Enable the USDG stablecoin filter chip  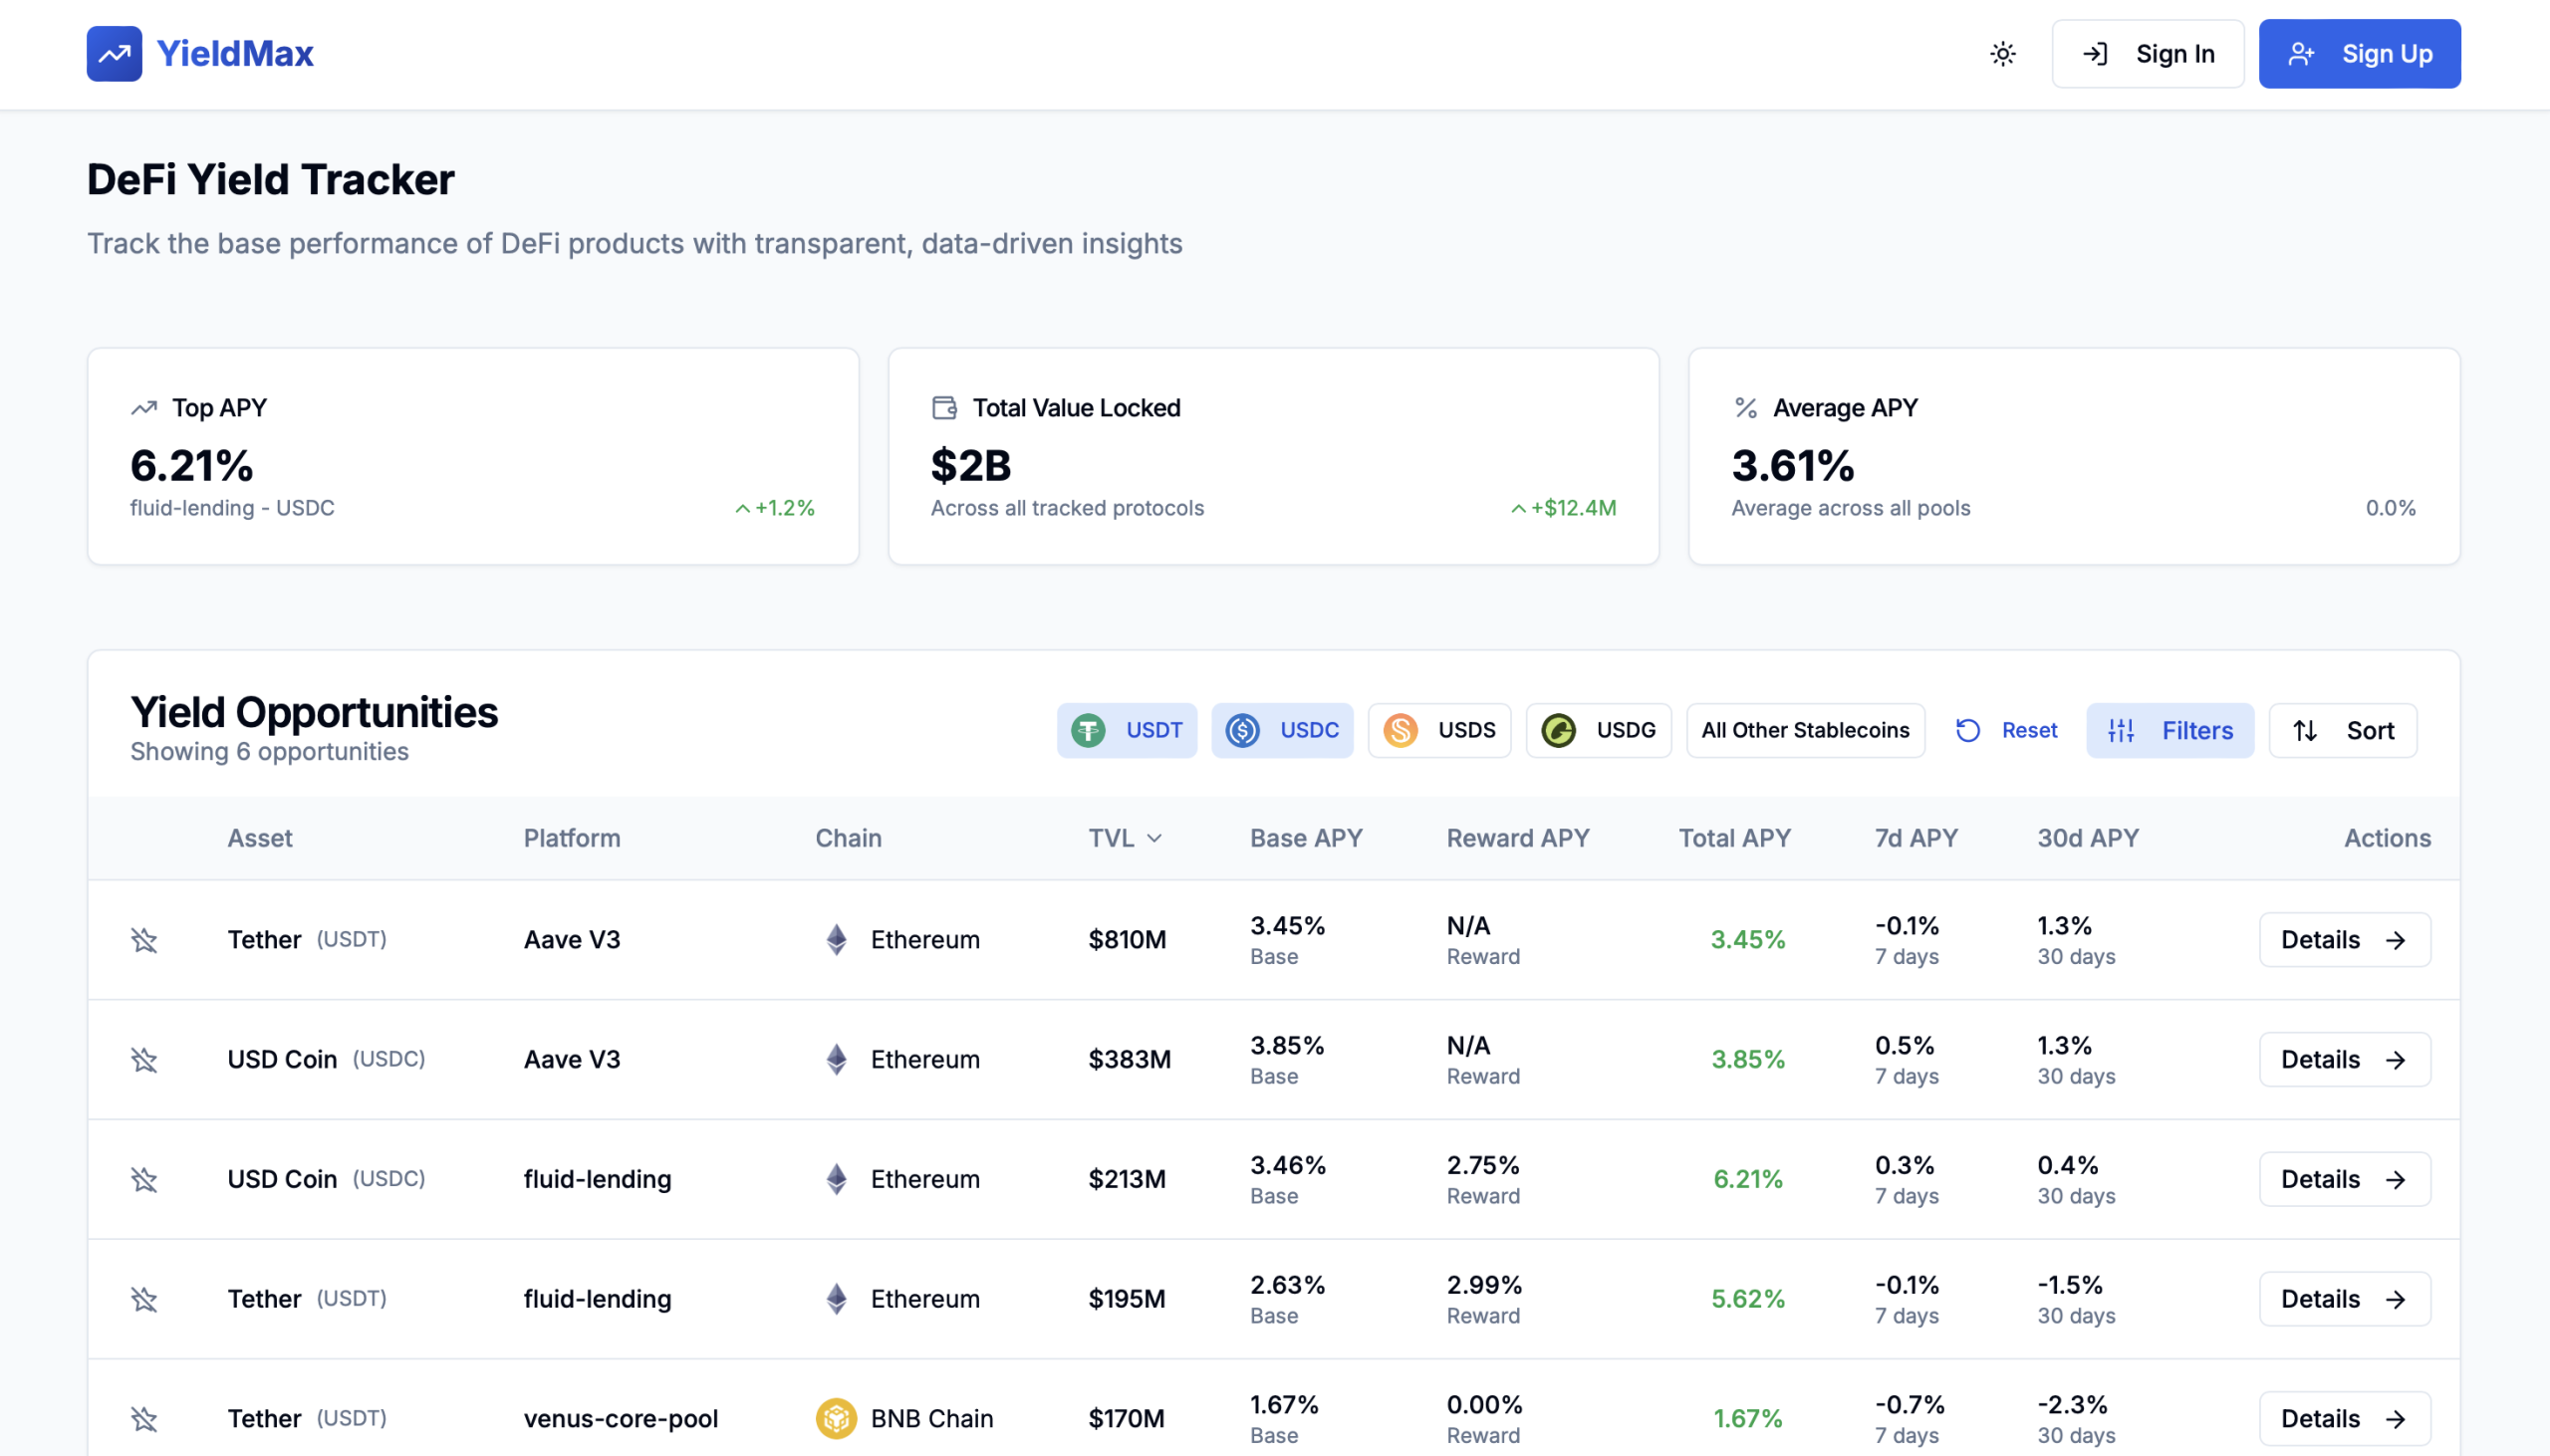coord(1597,731)
